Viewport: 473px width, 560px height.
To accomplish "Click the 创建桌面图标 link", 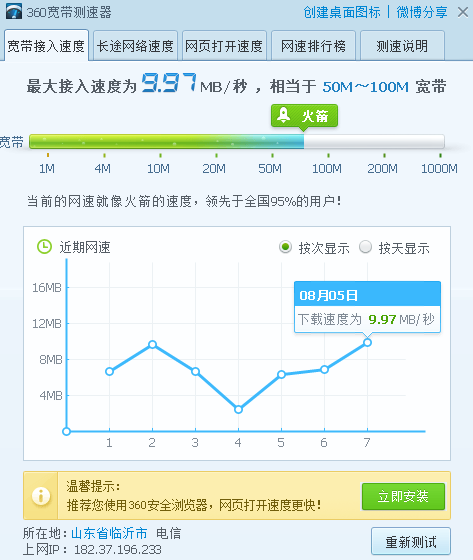I will pyautogui.click(x=342, y=12).
